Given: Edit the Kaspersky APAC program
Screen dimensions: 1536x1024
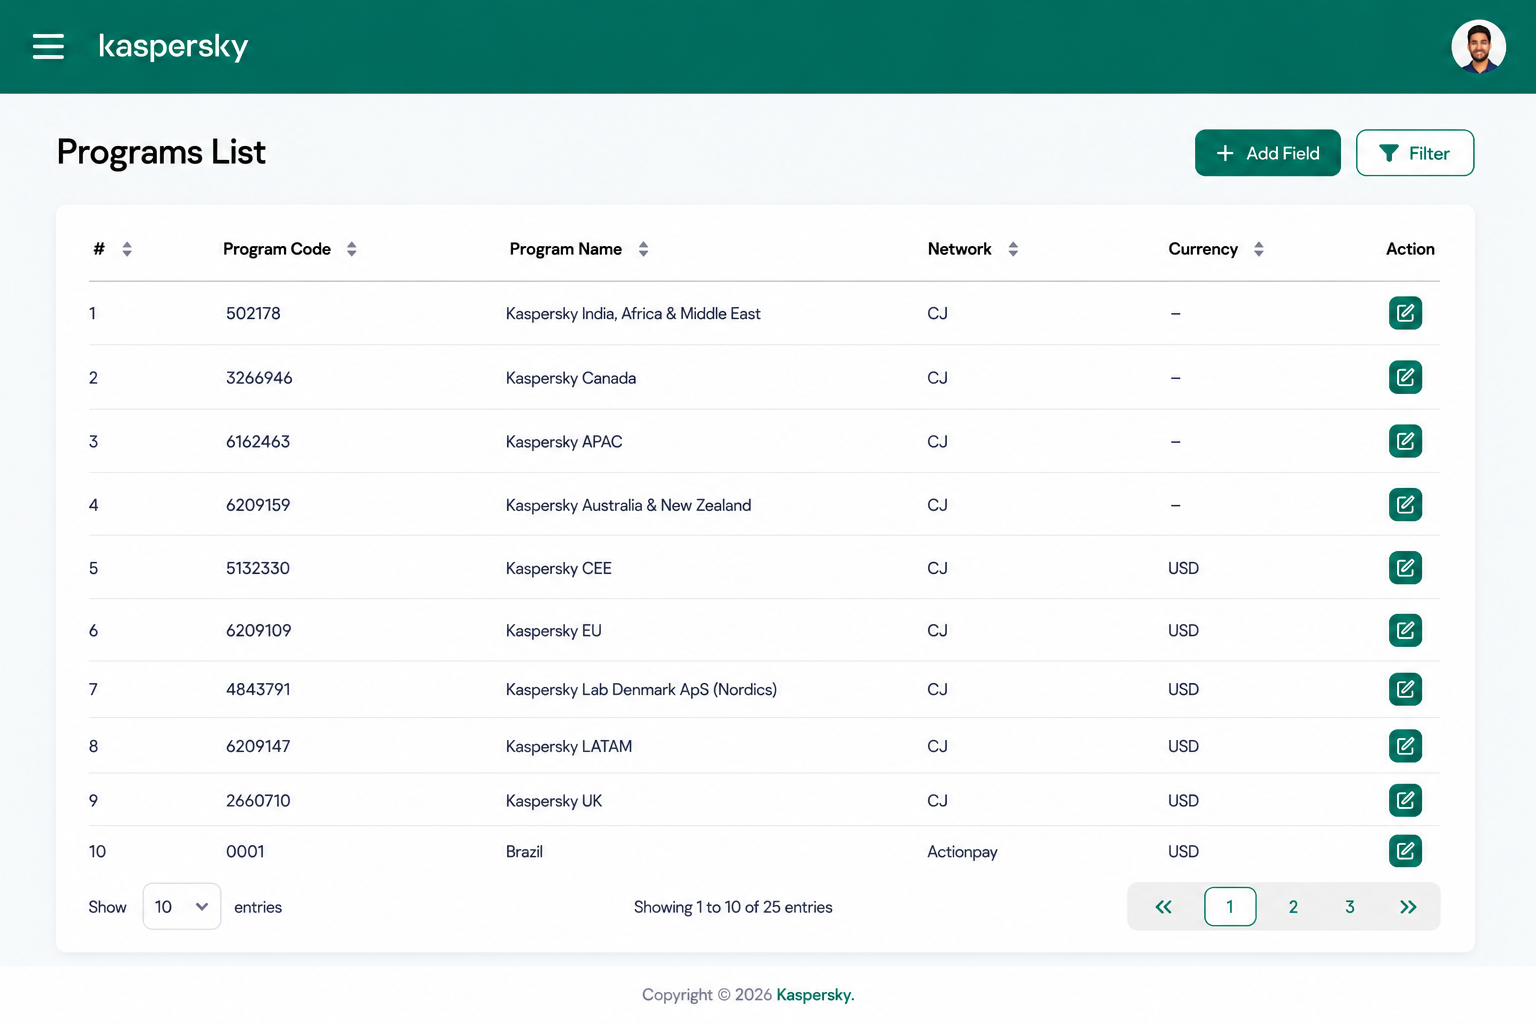Looking at the screenshot, I should point(1405,441).
